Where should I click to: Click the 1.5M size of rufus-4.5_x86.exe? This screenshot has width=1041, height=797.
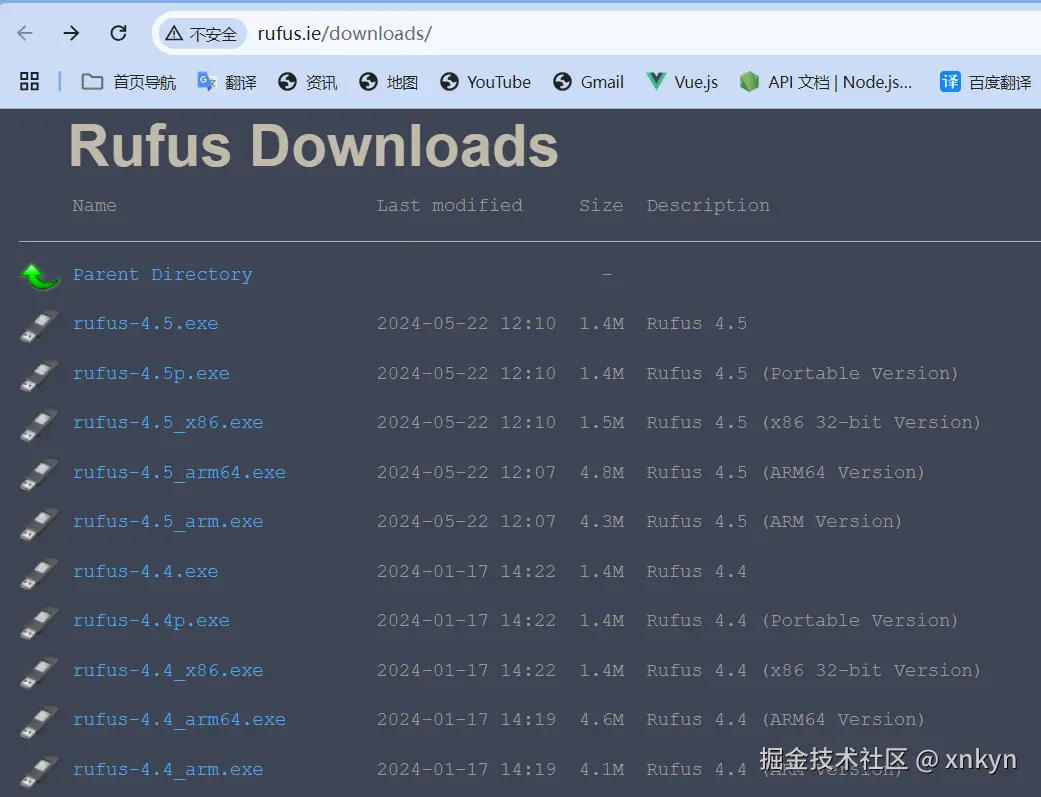tap(601, 423)
